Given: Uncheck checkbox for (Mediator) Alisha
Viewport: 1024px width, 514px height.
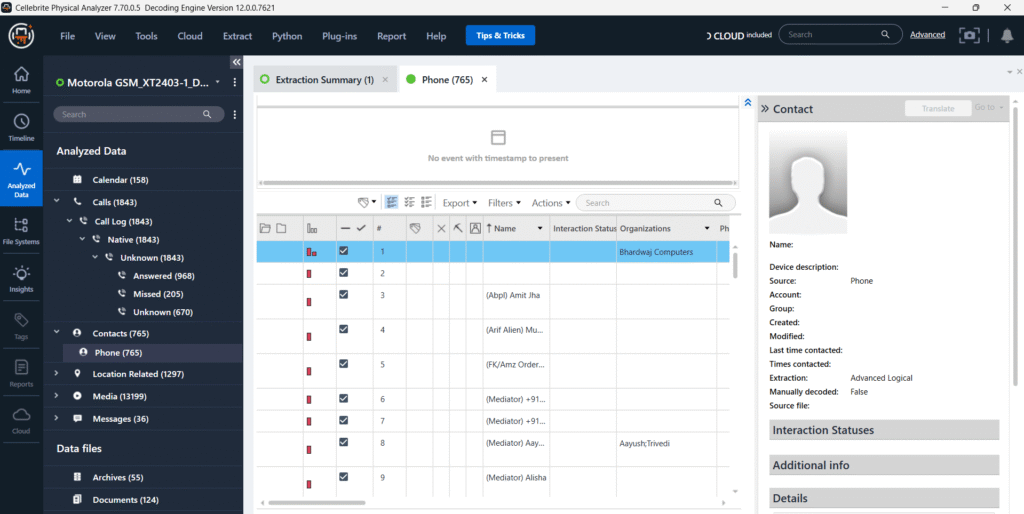Looking at the screenshot, I should pyautogui.click(x=344, y=476).
